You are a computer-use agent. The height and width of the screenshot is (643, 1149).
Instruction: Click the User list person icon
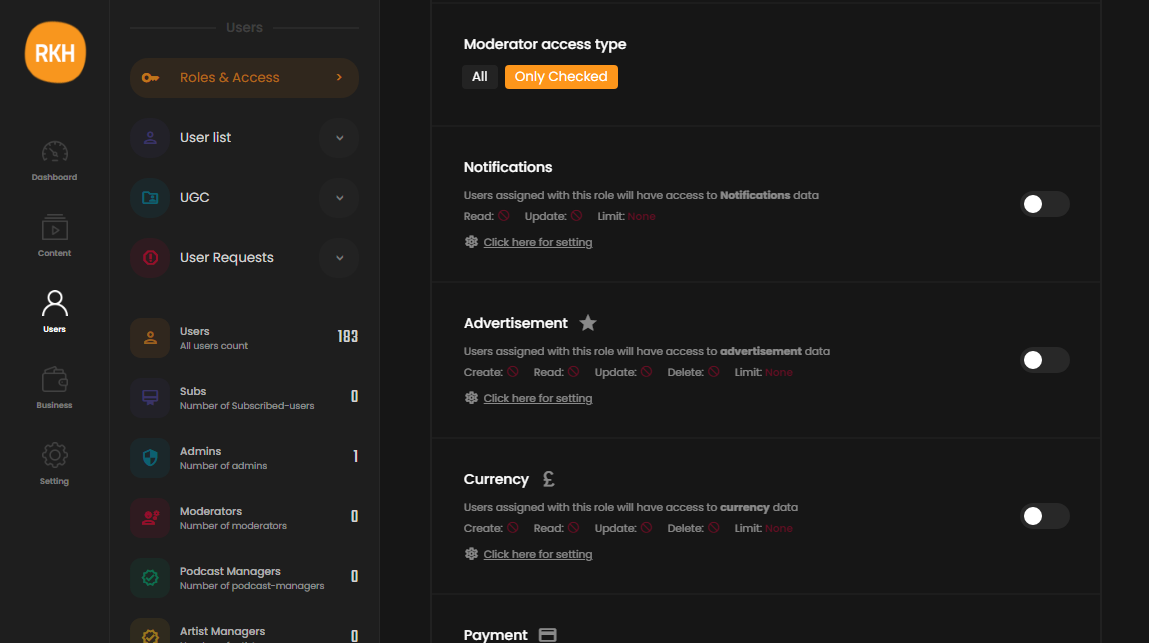click(150, 138)
